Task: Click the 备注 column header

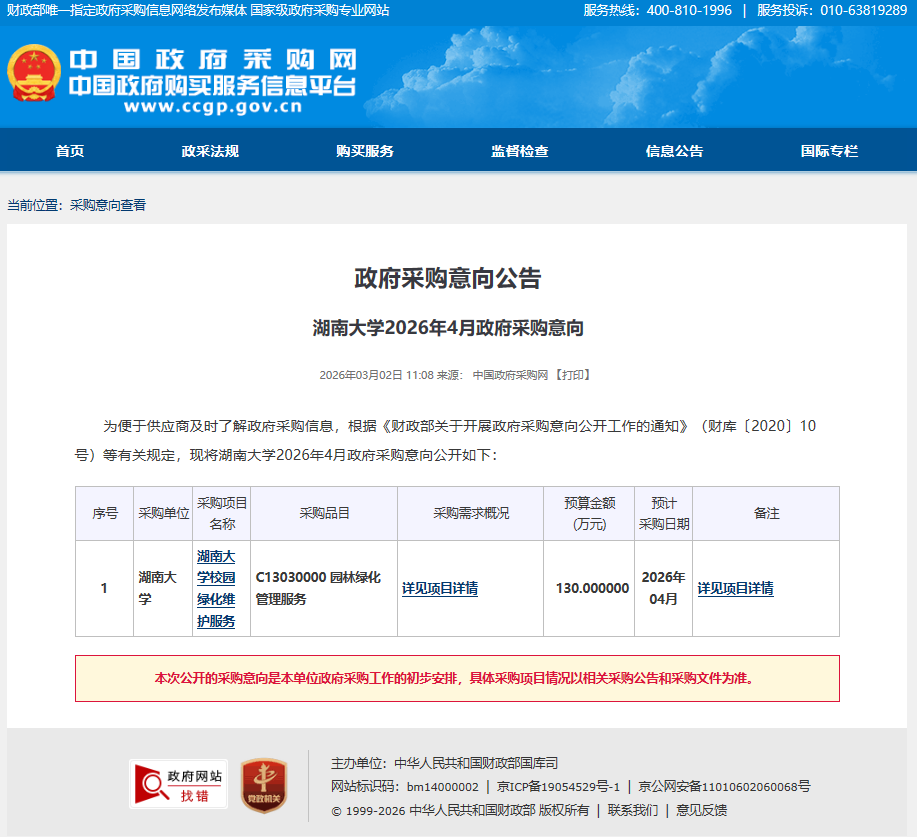Action: pyautogui.click(x=766, y=514)
